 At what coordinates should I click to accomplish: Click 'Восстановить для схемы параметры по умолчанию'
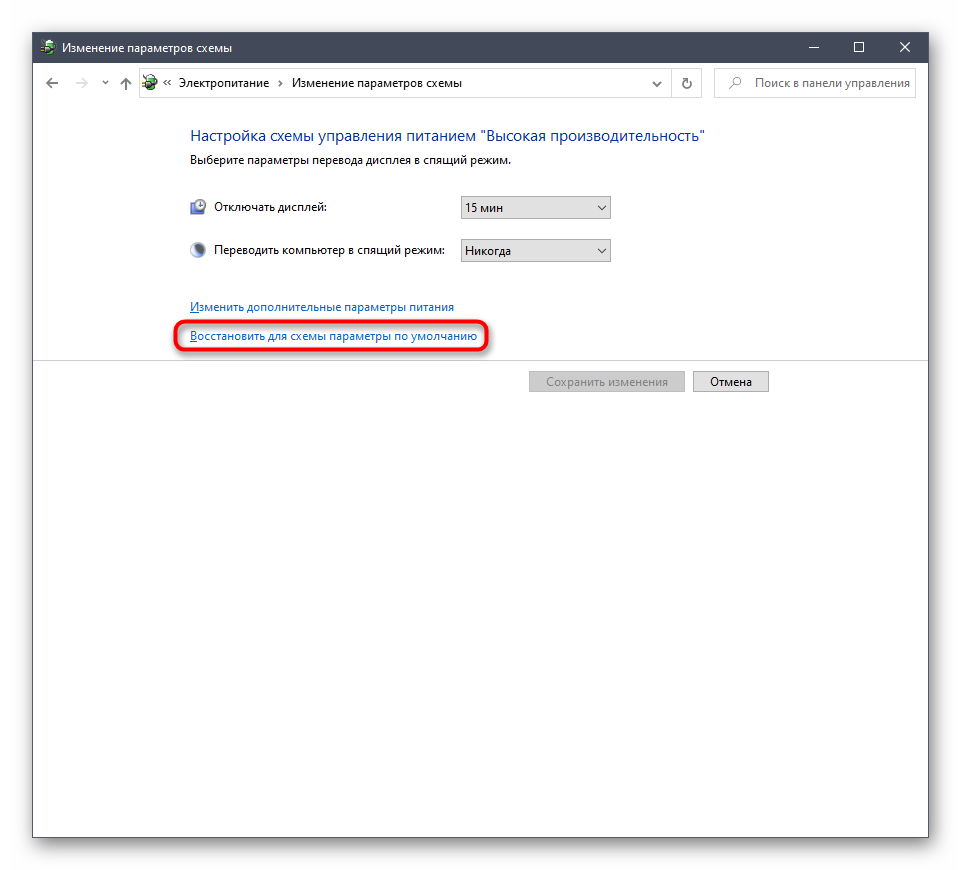333,337
